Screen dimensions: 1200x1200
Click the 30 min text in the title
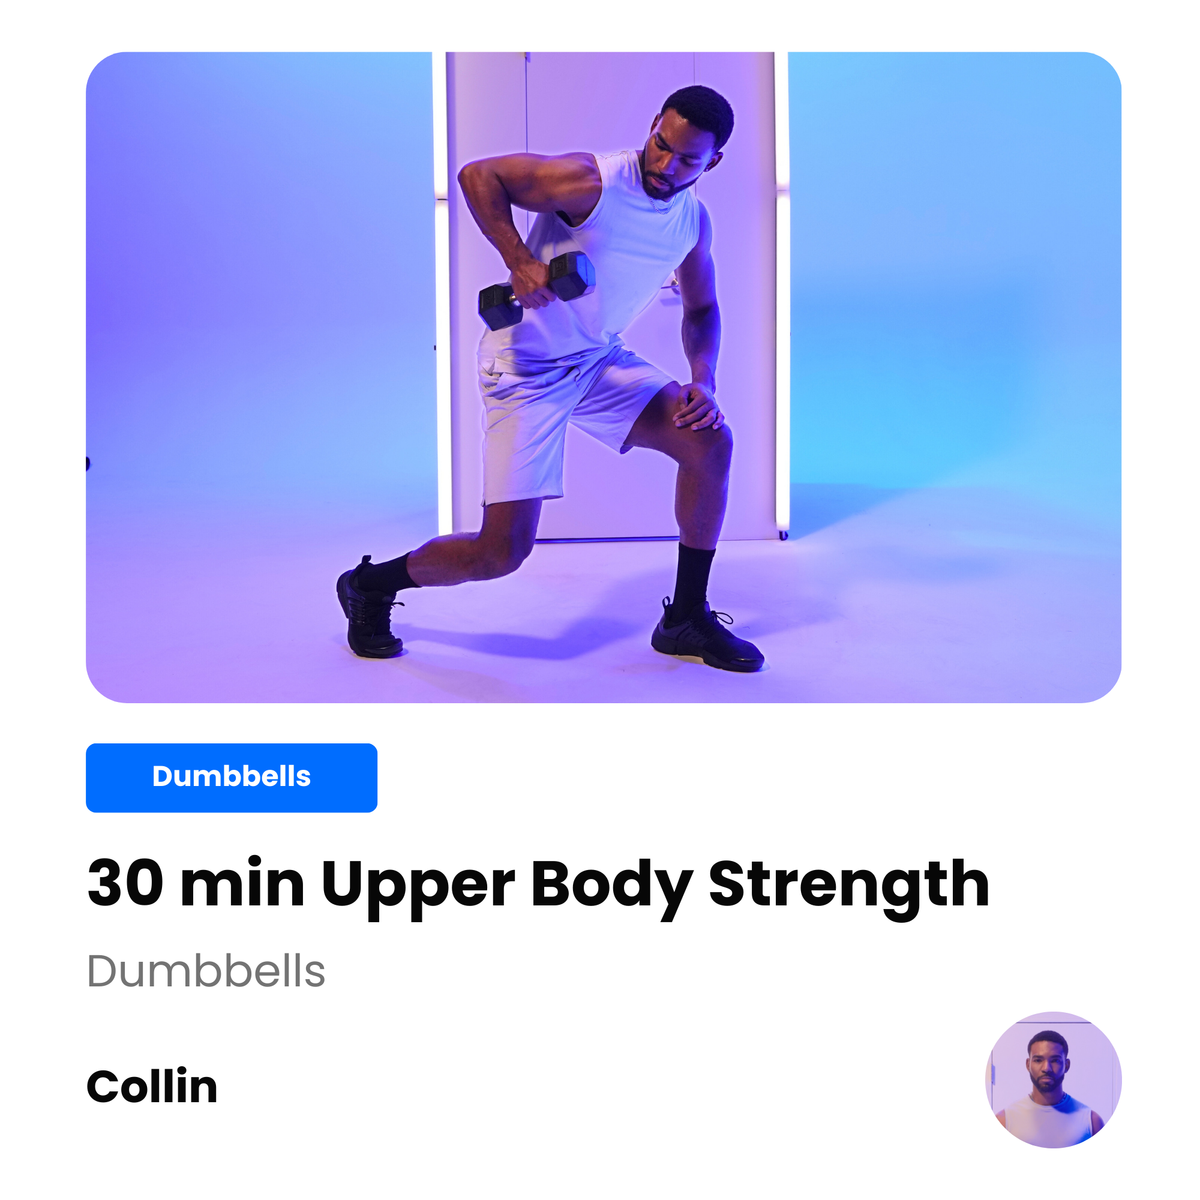point(196,884)
